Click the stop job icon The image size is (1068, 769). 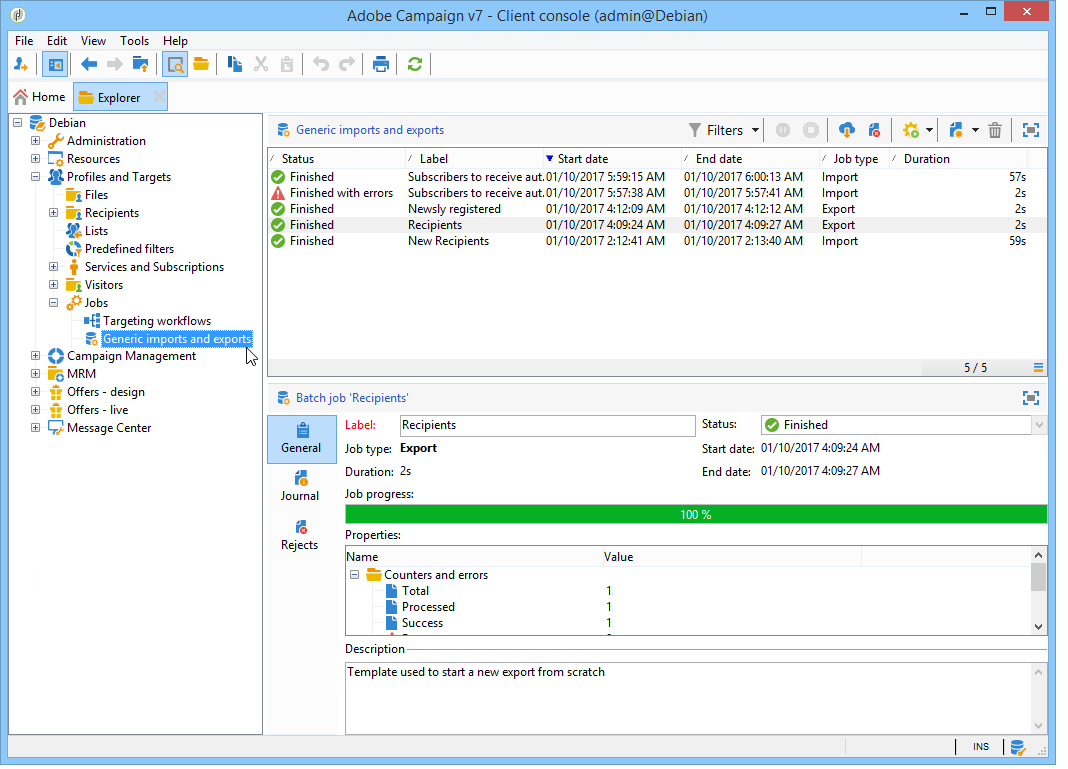click(811, 130)
